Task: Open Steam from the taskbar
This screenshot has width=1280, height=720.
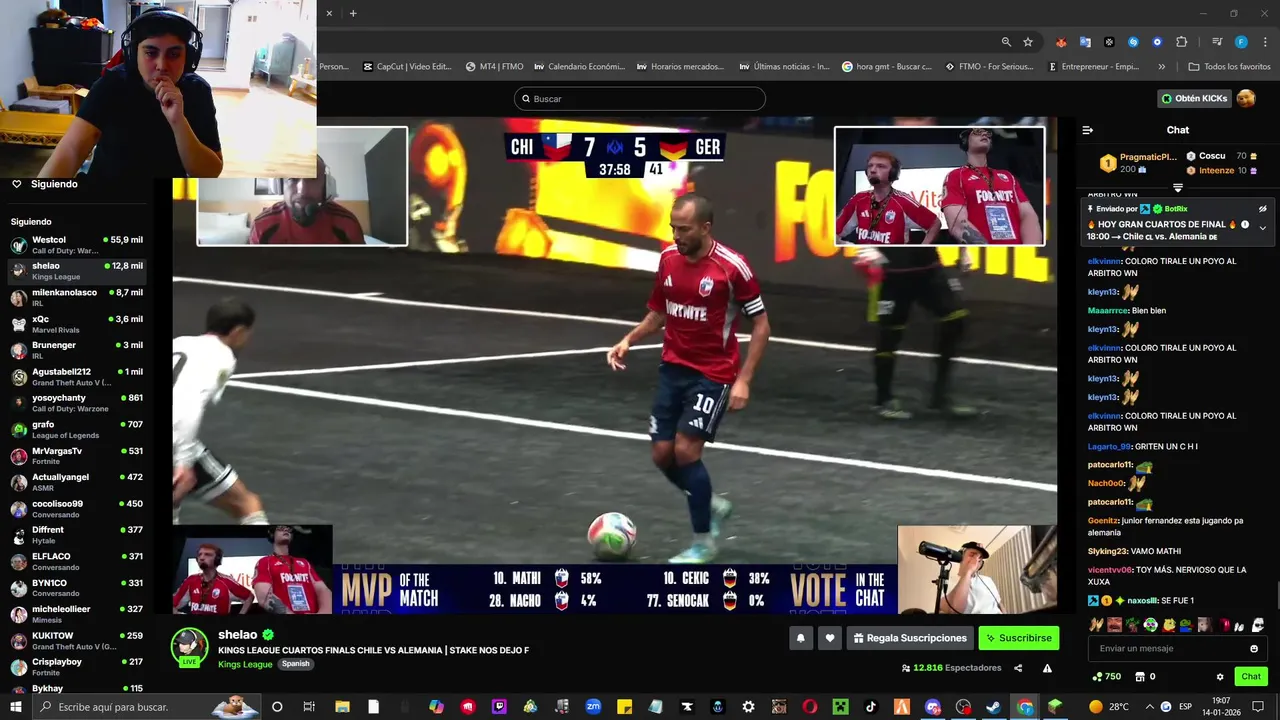Action: [994, 707]
